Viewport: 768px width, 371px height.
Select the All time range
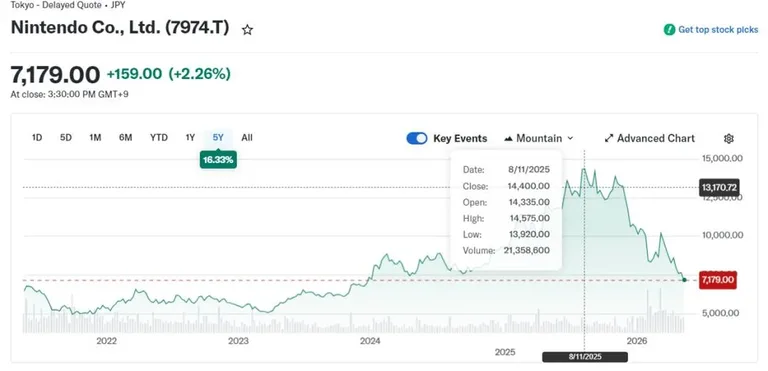tap(247, 138)
